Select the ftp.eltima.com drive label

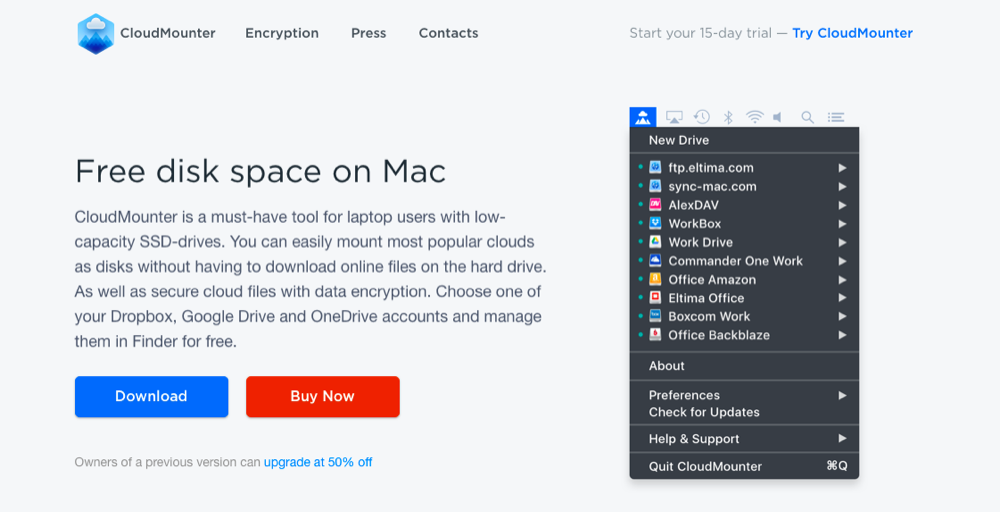pos(710,168)
